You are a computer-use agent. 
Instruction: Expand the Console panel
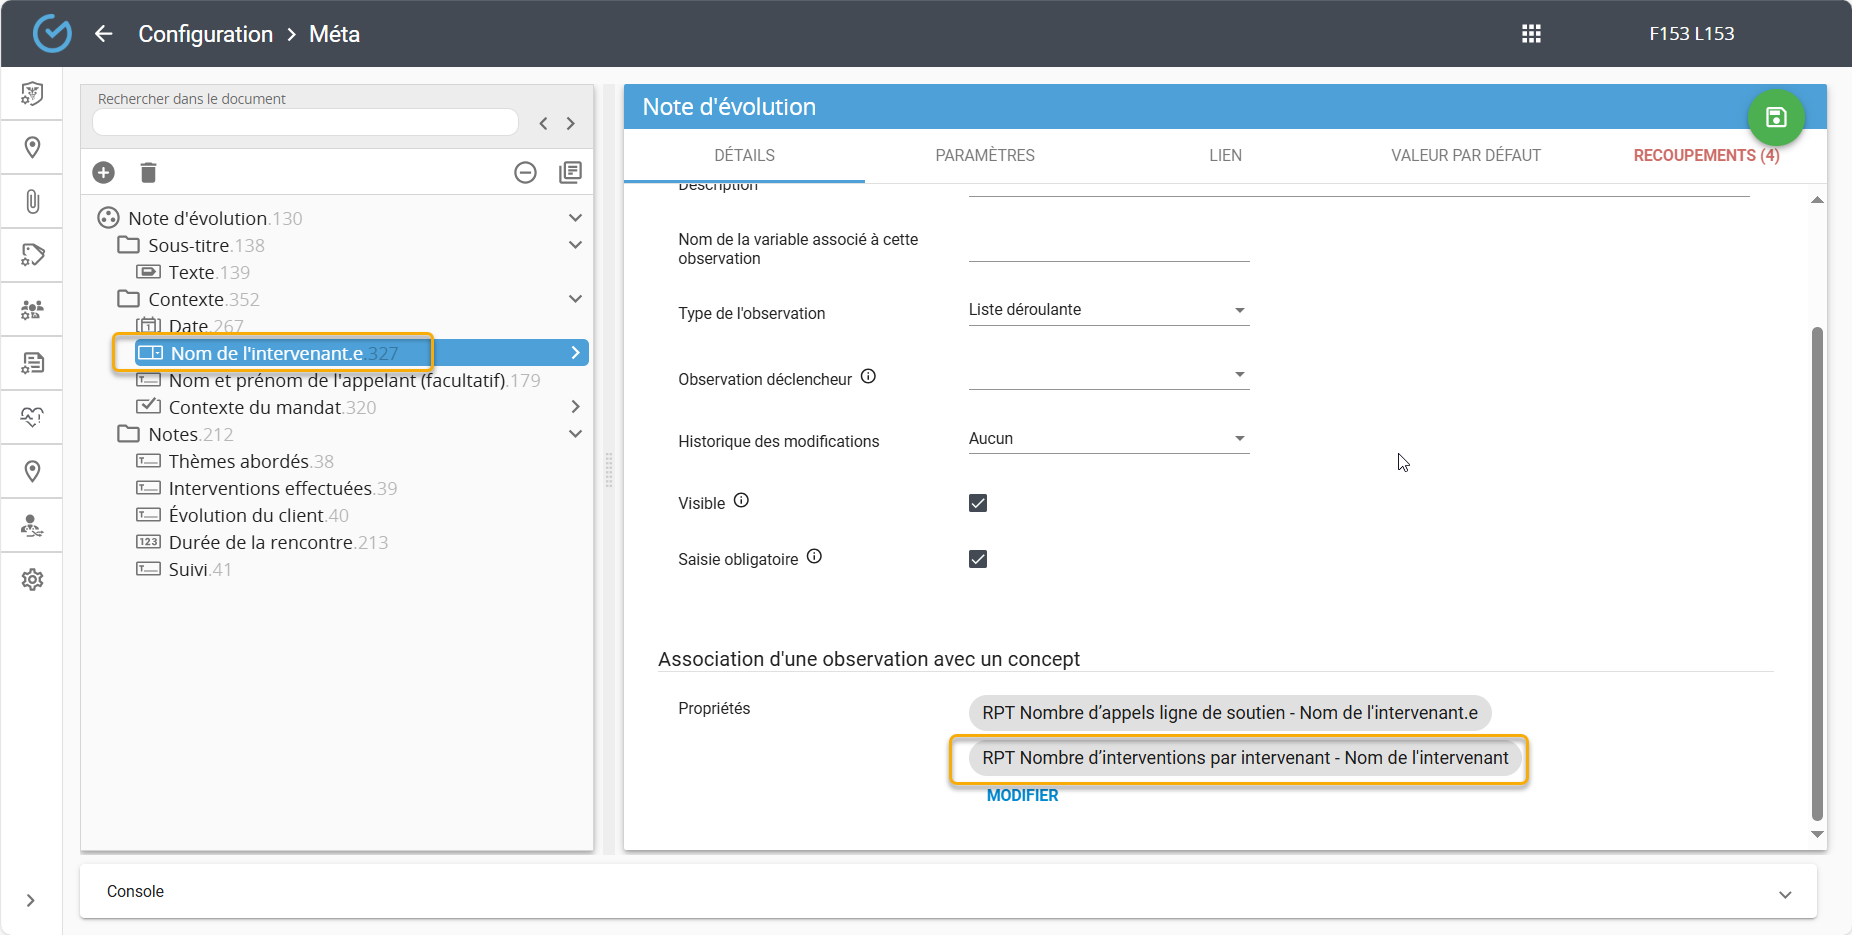point(1784,894)
